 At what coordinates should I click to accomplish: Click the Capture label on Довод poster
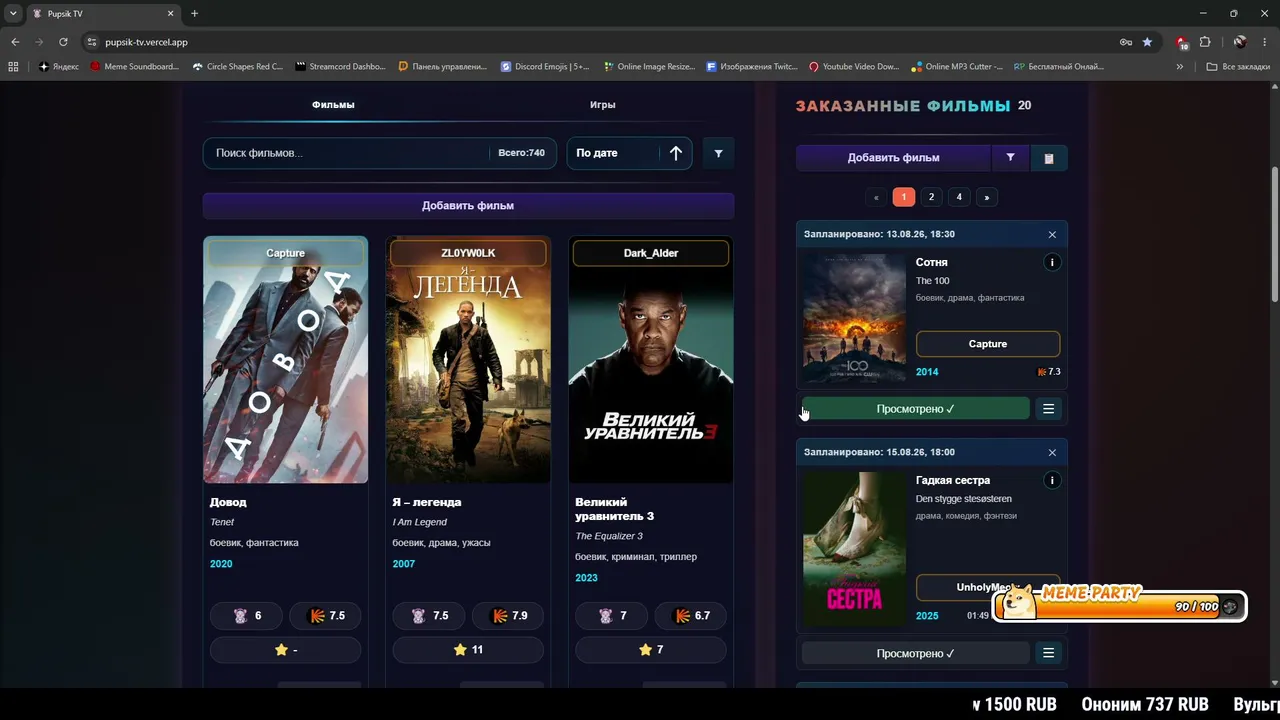(285, 253)
